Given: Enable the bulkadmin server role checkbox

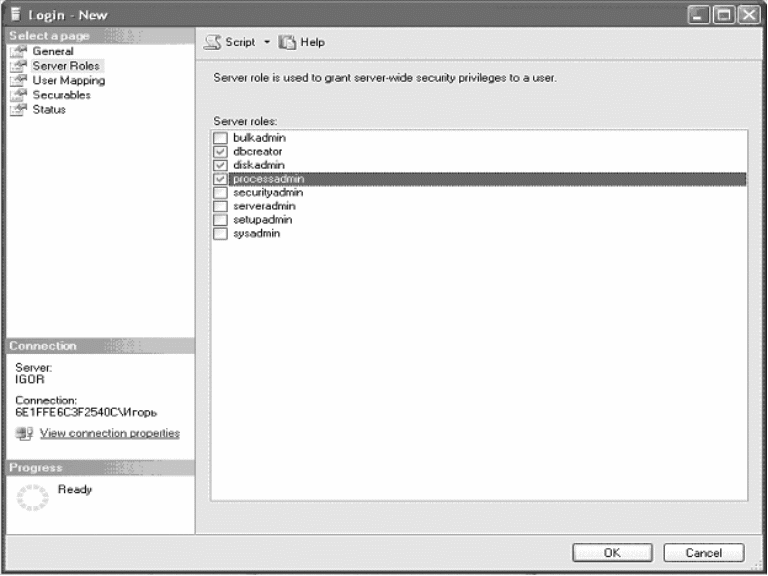Looking at the screenshot, I should tap(221, 138).
